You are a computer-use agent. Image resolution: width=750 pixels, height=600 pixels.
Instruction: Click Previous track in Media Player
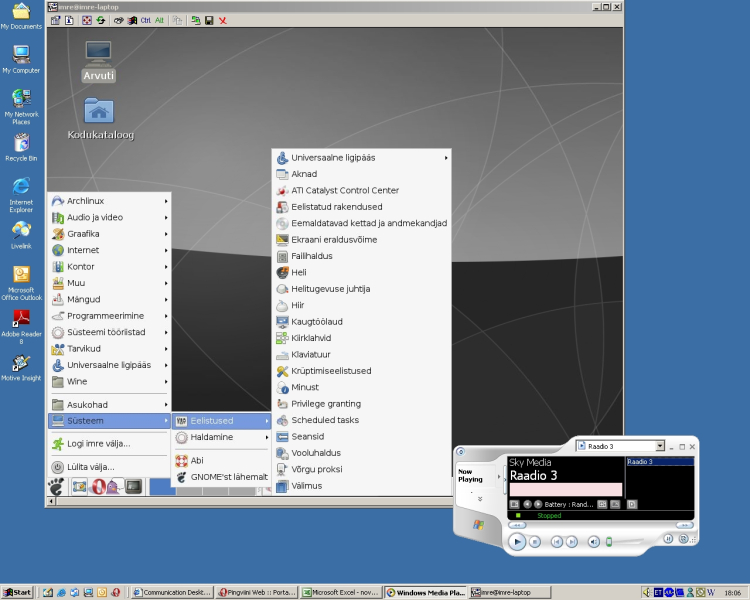pos(556,542)
